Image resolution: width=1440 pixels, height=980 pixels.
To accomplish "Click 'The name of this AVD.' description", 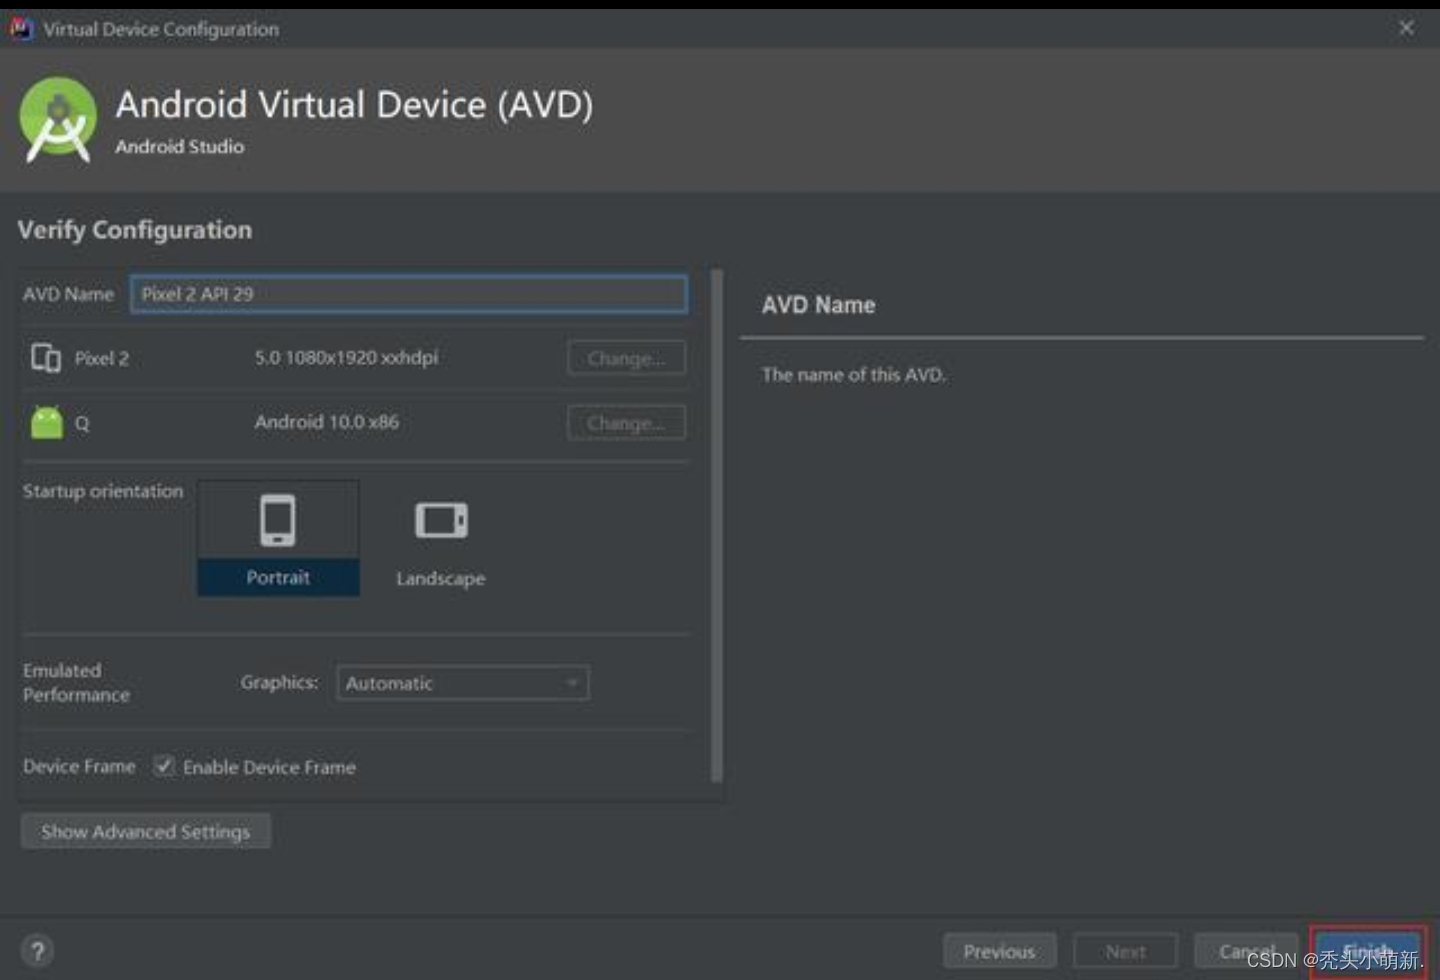I will coord(854,375).
